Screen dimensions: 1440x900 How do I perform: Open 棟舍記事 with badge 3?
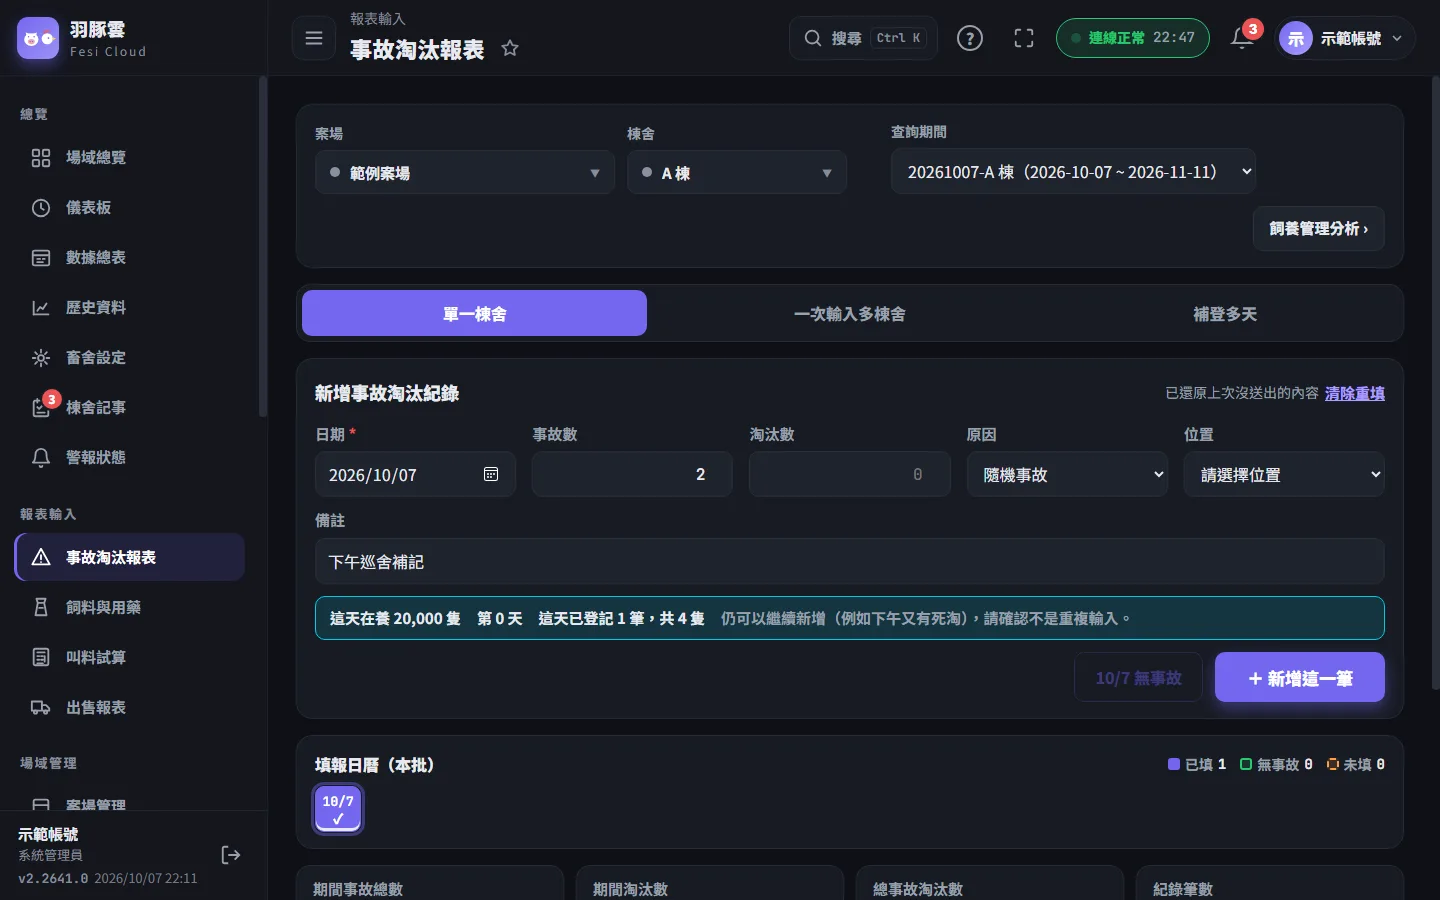[x=130, y=408]
